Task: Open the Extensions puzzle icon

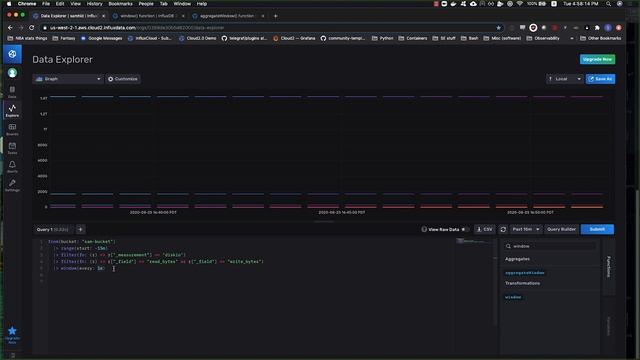Action: click(x=597, y=27)
